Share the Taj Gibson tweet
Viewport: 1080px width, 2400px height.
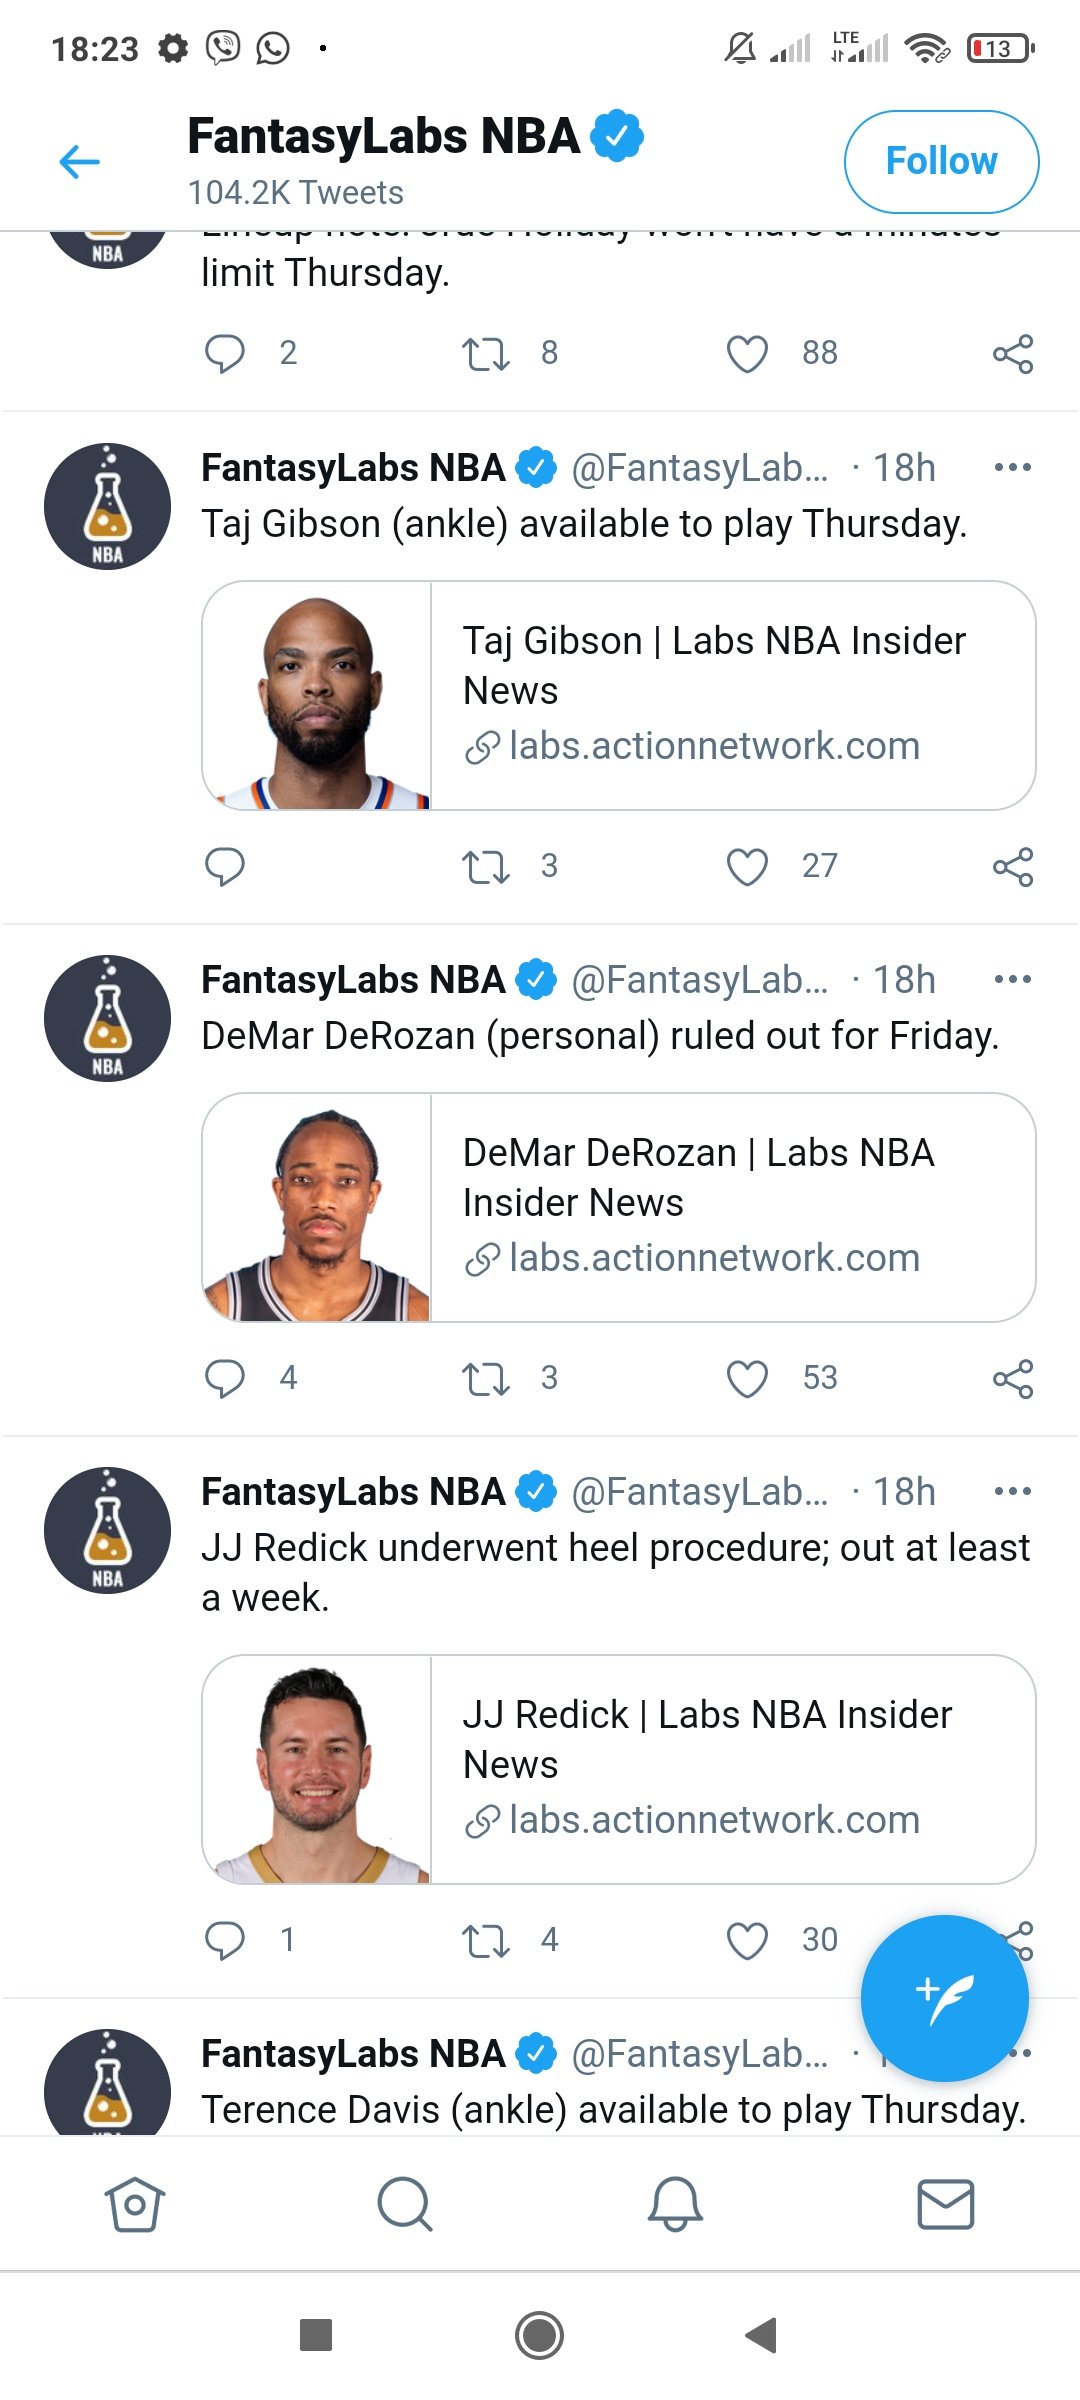[x=1012, y=866]
